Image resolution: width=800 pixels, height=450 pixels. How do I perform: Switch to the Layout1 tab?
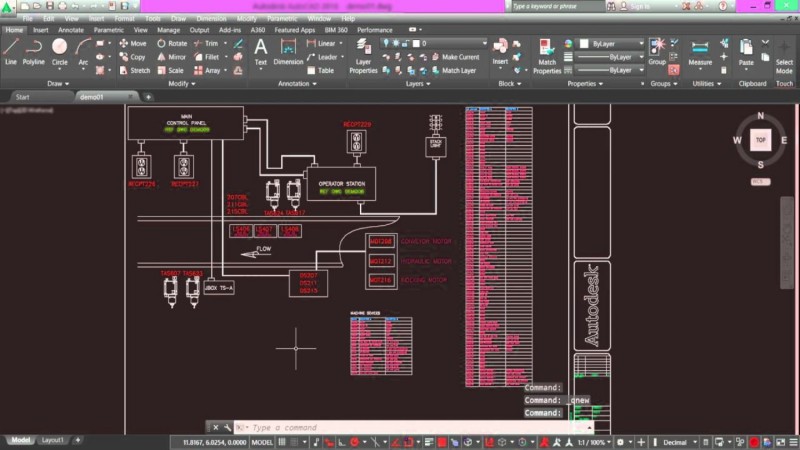click(52, 440)
